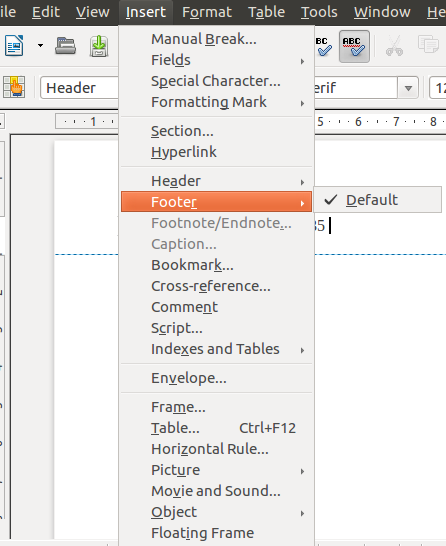This screenshot has width=446, height=546.
Task: Click the New Document icon
Action: 14,46
